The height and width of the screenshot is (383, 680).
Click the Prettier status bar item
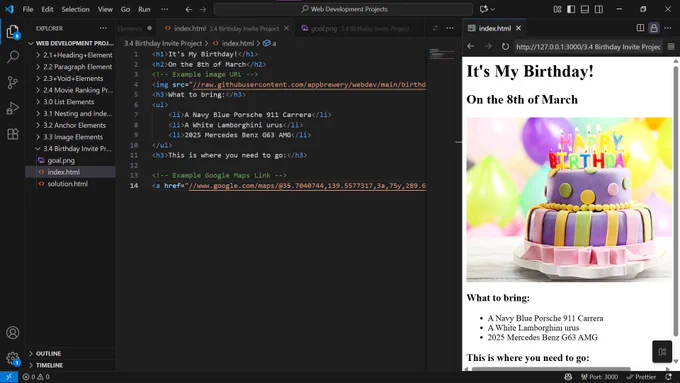pyautogui.click(x=641, y=376)
